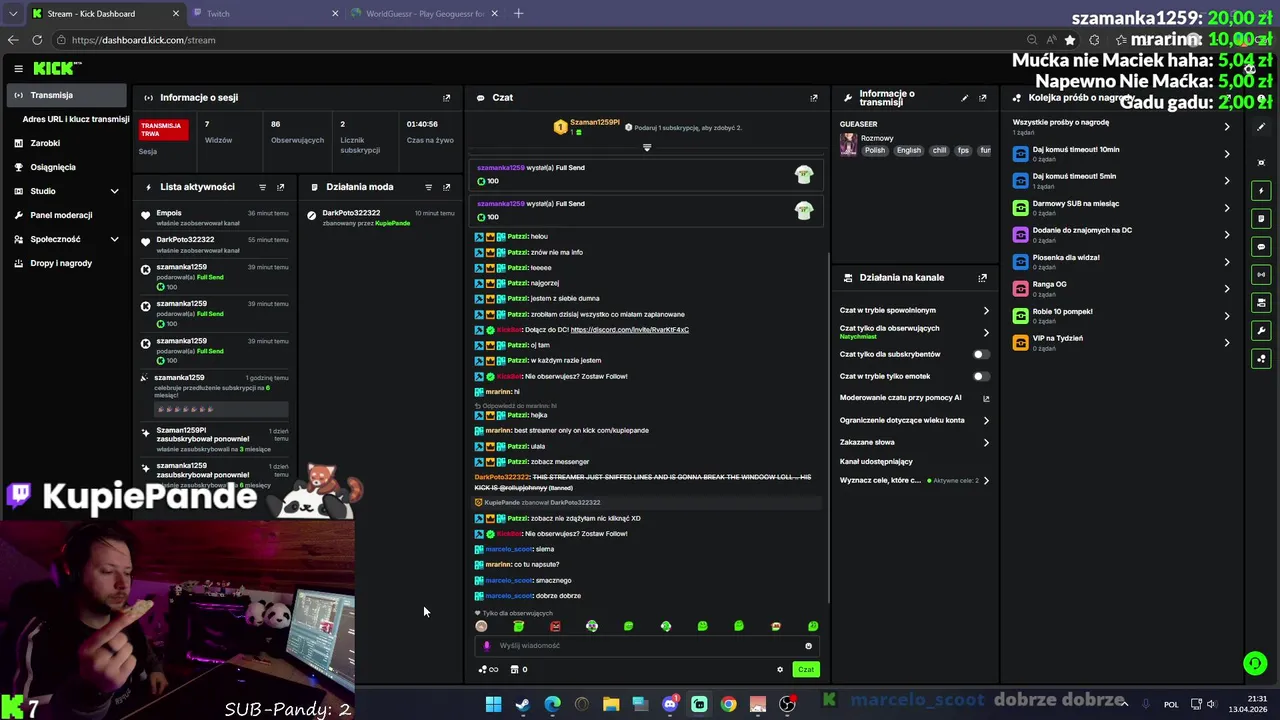Pop out the Czat panel
1280x720 pixels.
(813, 98)
